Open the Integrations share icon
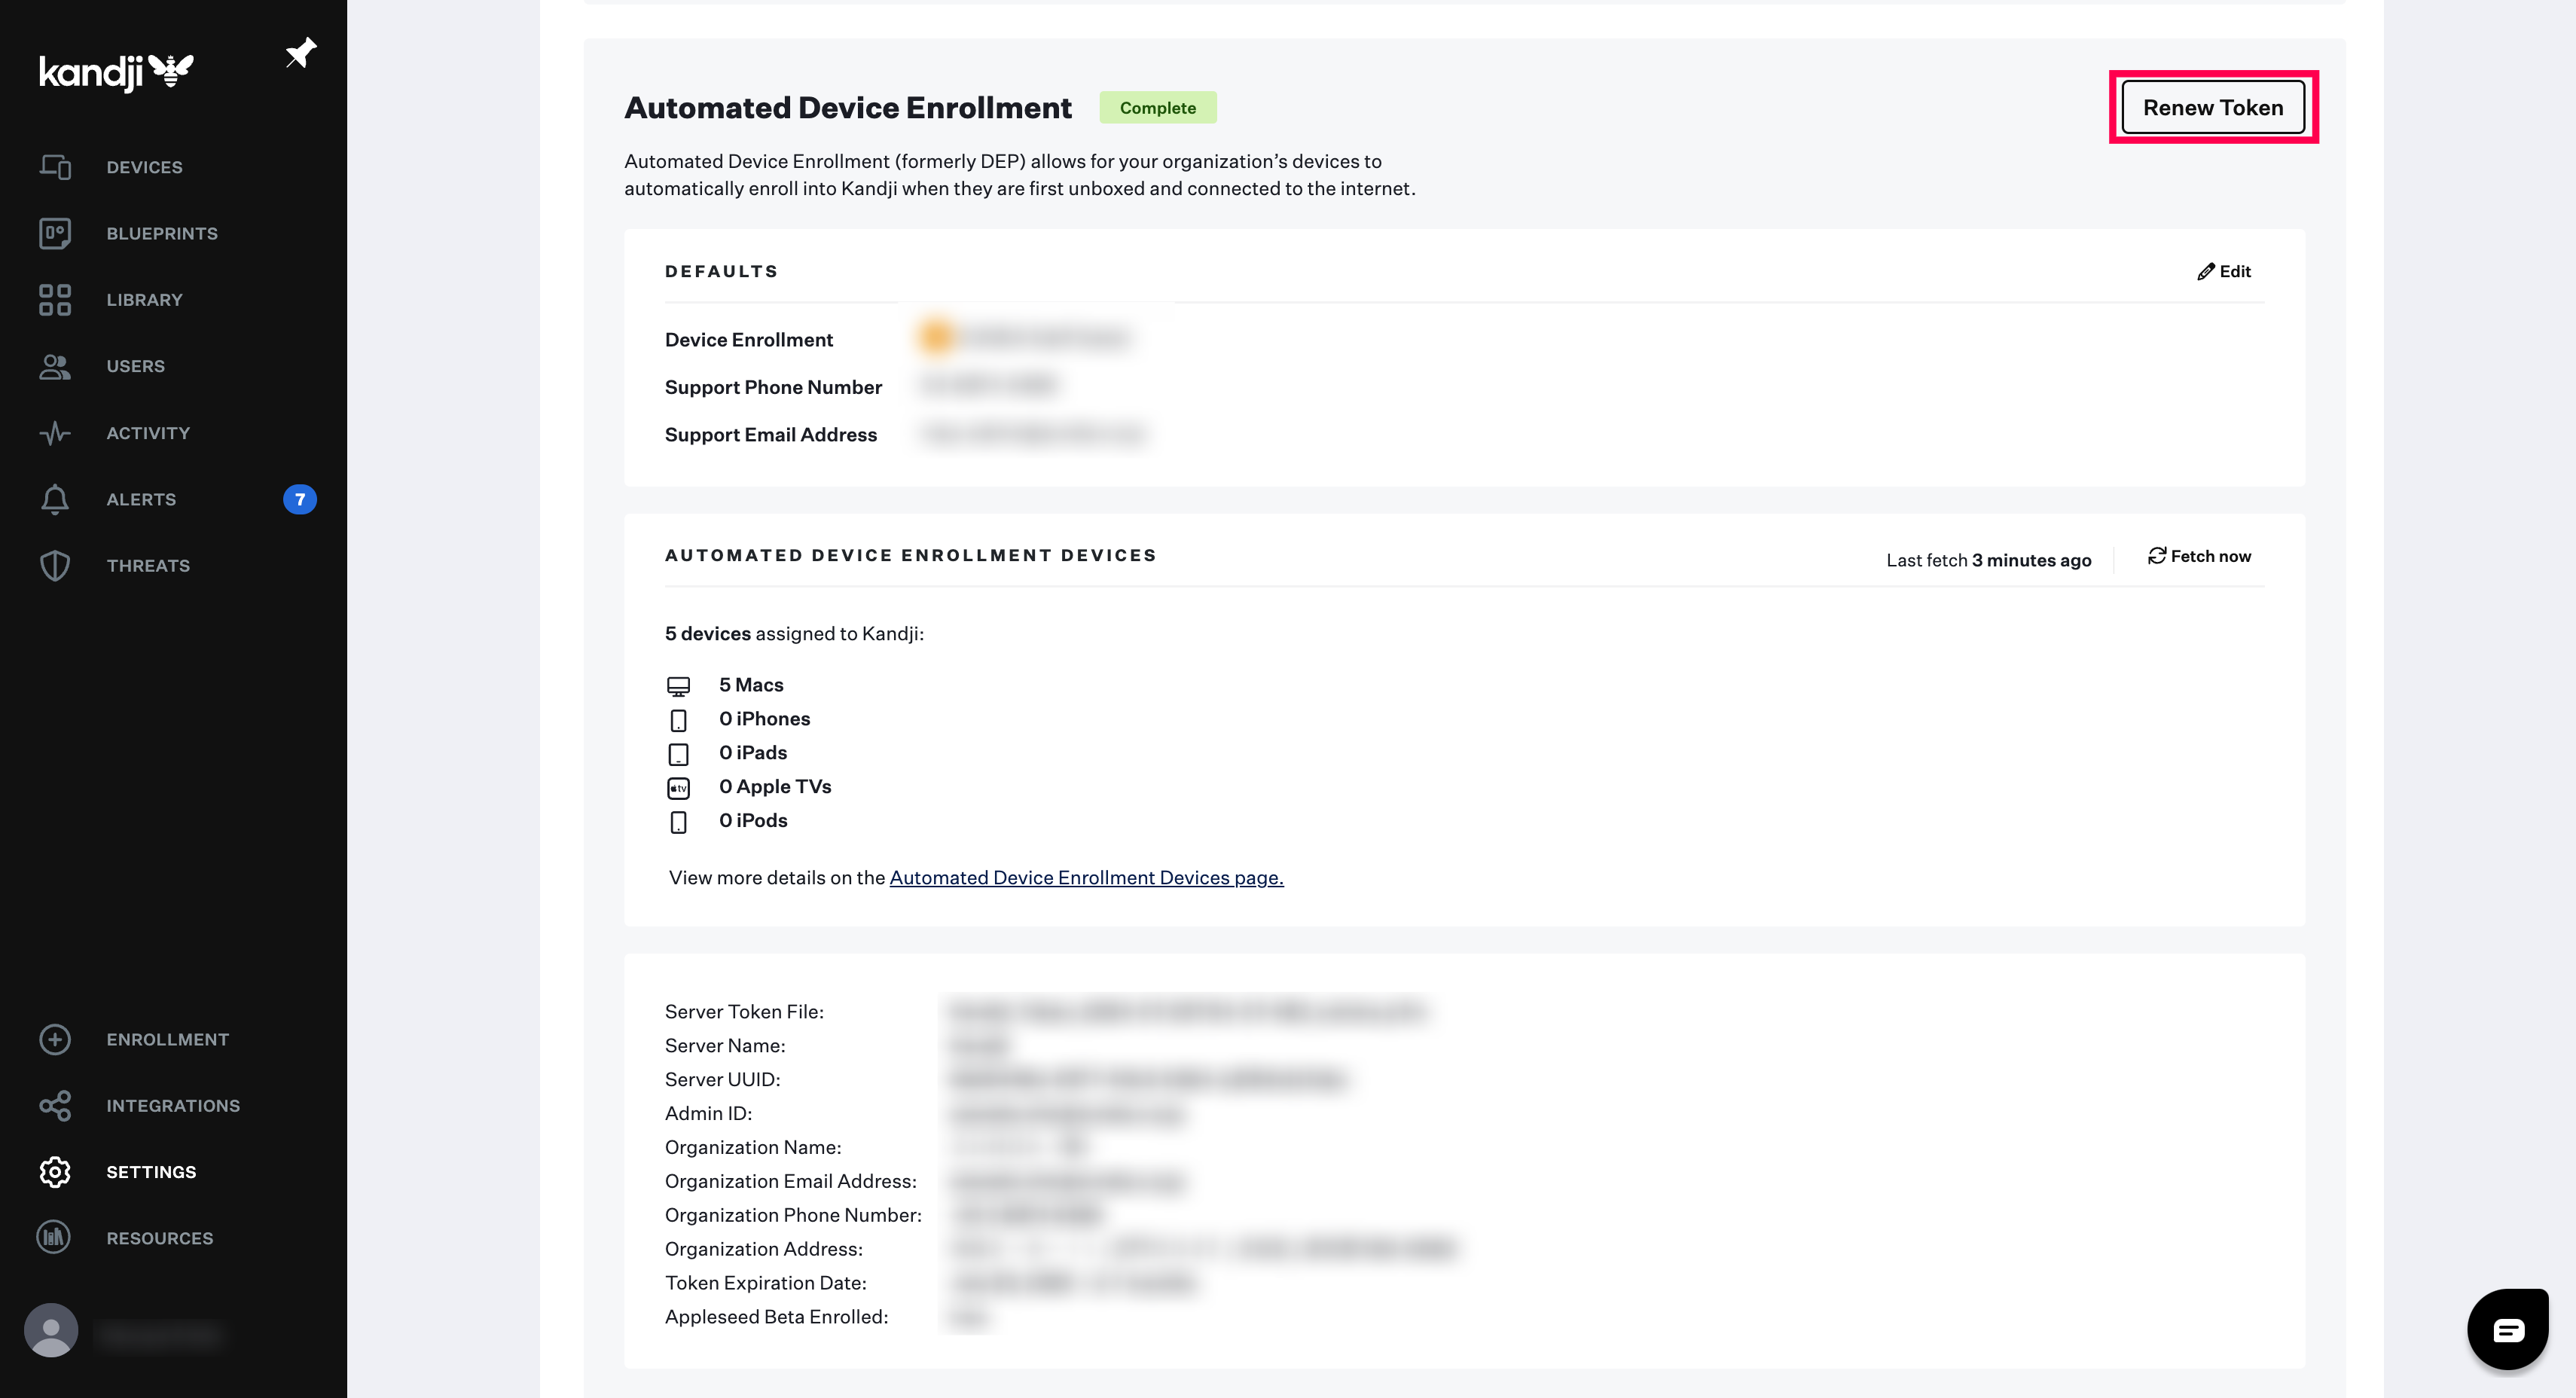This screenshot has width=2576, height=1398. click(x=55, y=1106)
